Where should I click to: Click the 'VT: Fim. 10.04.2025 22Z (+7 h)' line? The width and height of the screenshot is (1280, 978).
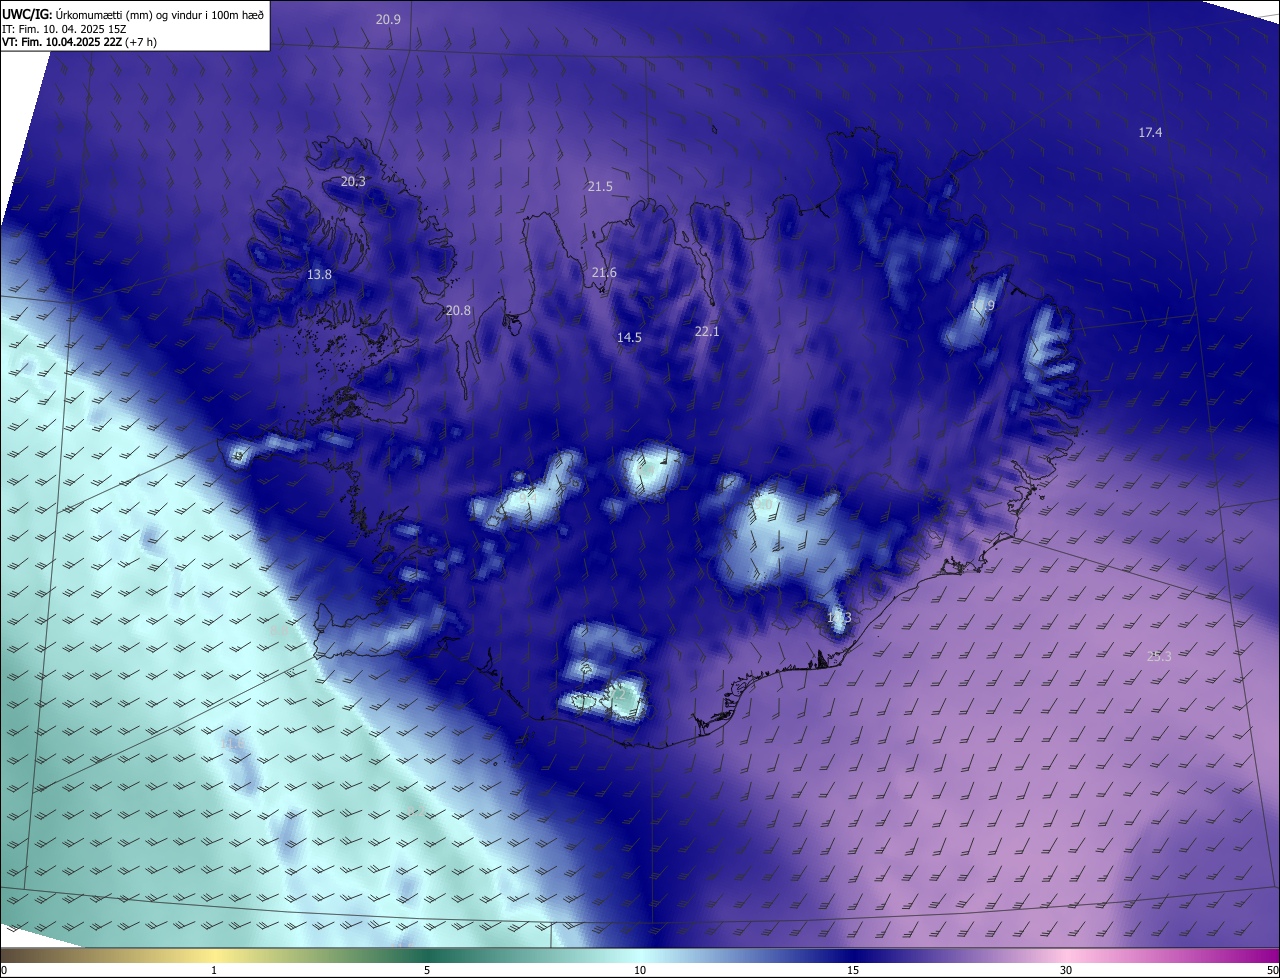pyautogui.click(x=80, y=42)
